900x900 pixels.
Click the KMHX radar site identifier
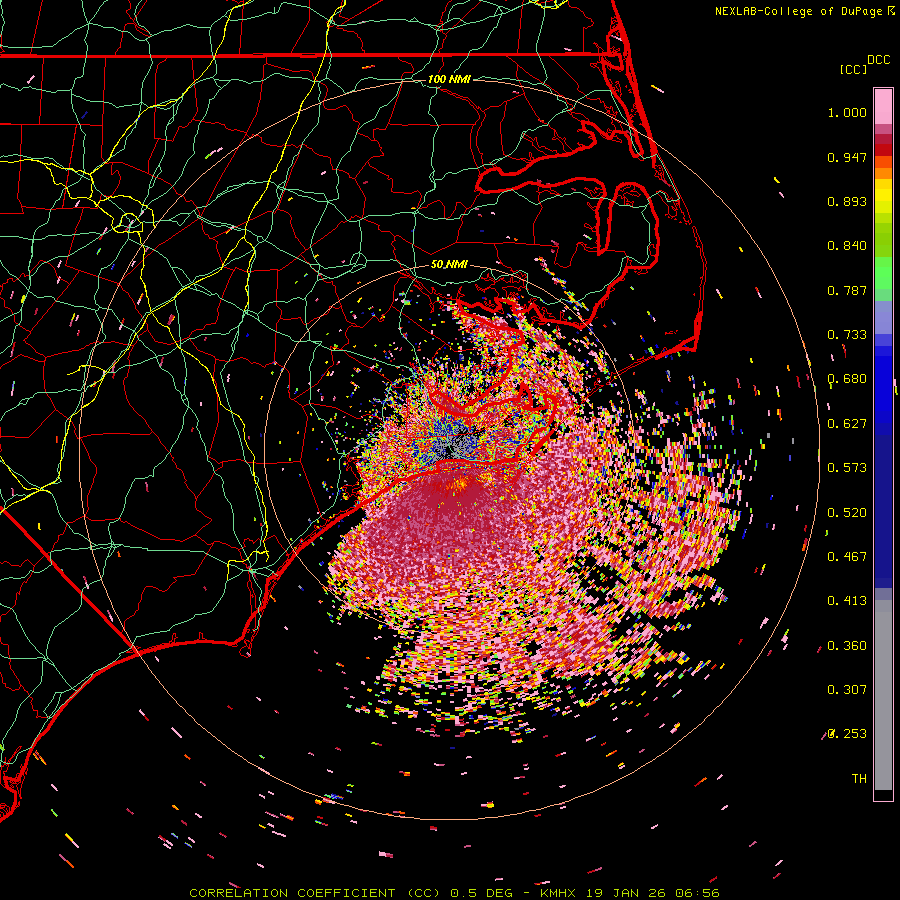click(x=557, y=893)
